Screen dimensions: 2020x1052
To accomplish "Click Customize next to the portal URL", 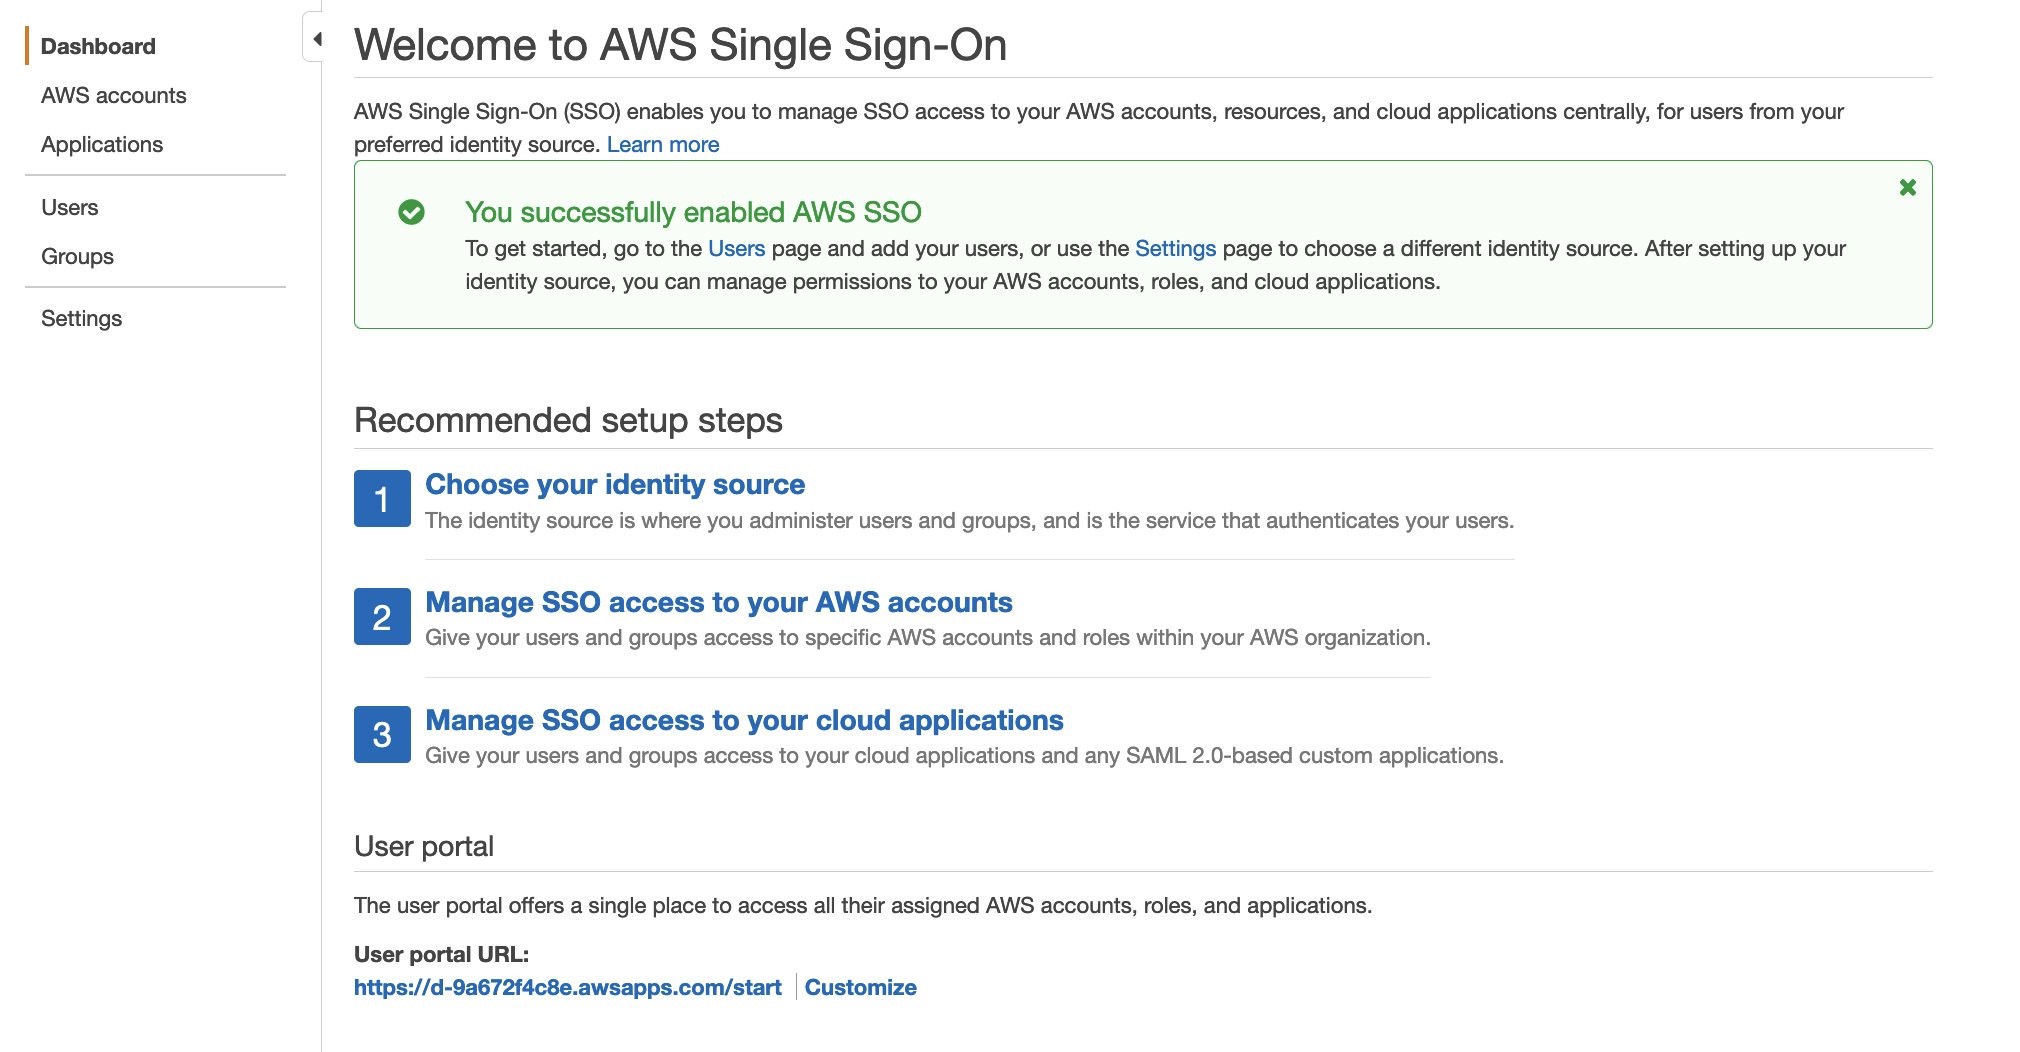I will (861, 987).
